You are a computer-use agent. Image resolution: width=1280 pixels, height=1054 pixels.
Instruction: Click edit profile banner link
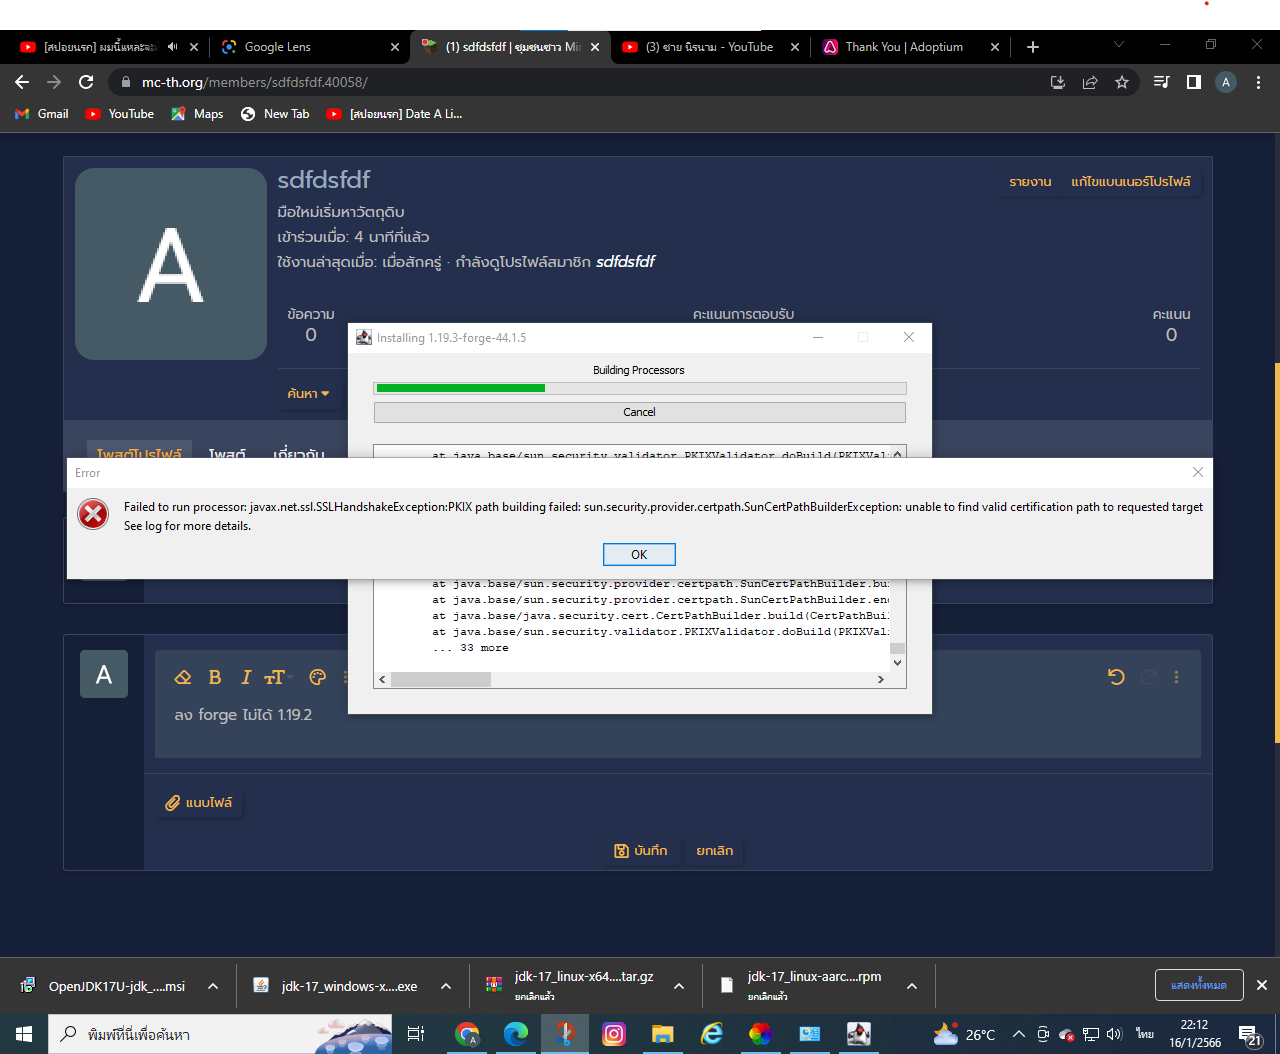pyautogui.click(x=1131, y=182)
